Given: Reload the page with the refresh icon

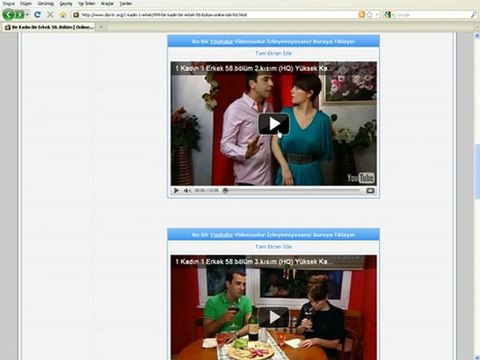Looking at the screenshot, I should pyautogui.click(x=37, y=14).
